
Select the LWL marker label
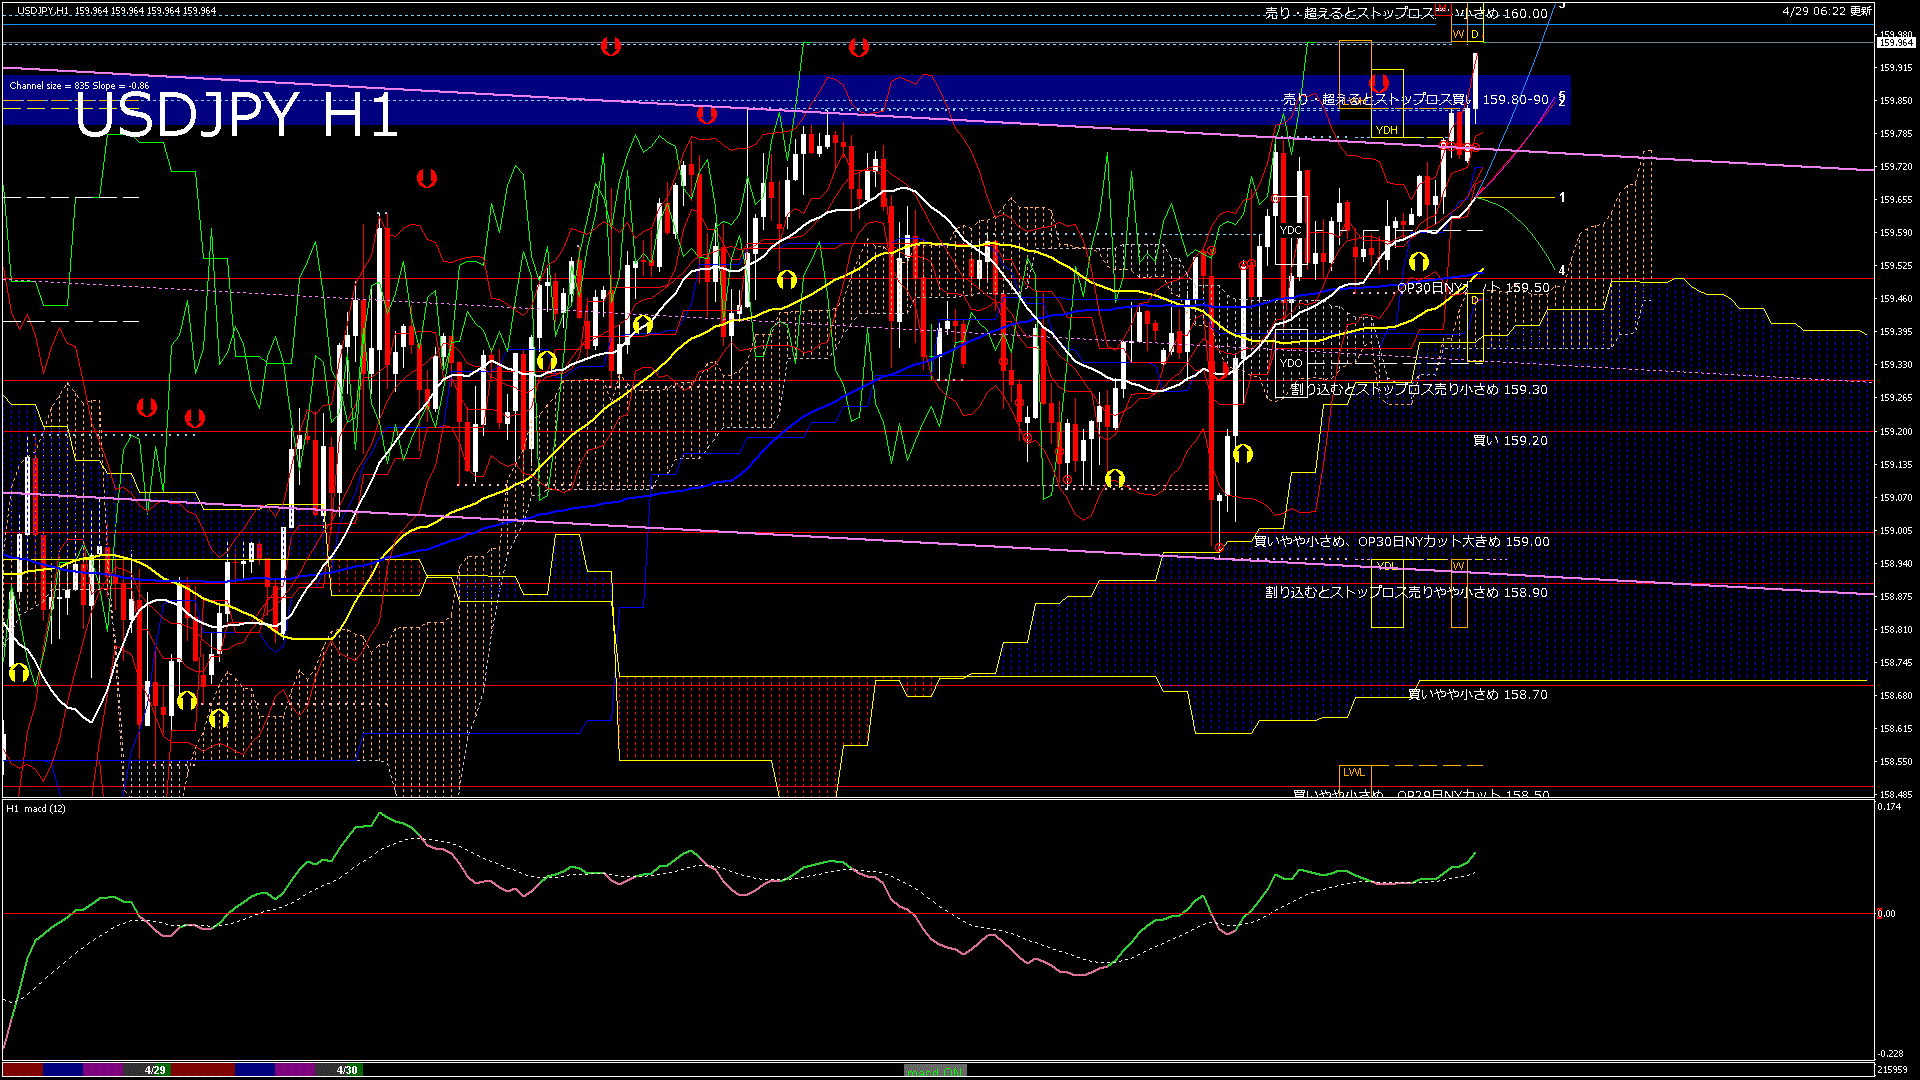tap(1354, 772)
